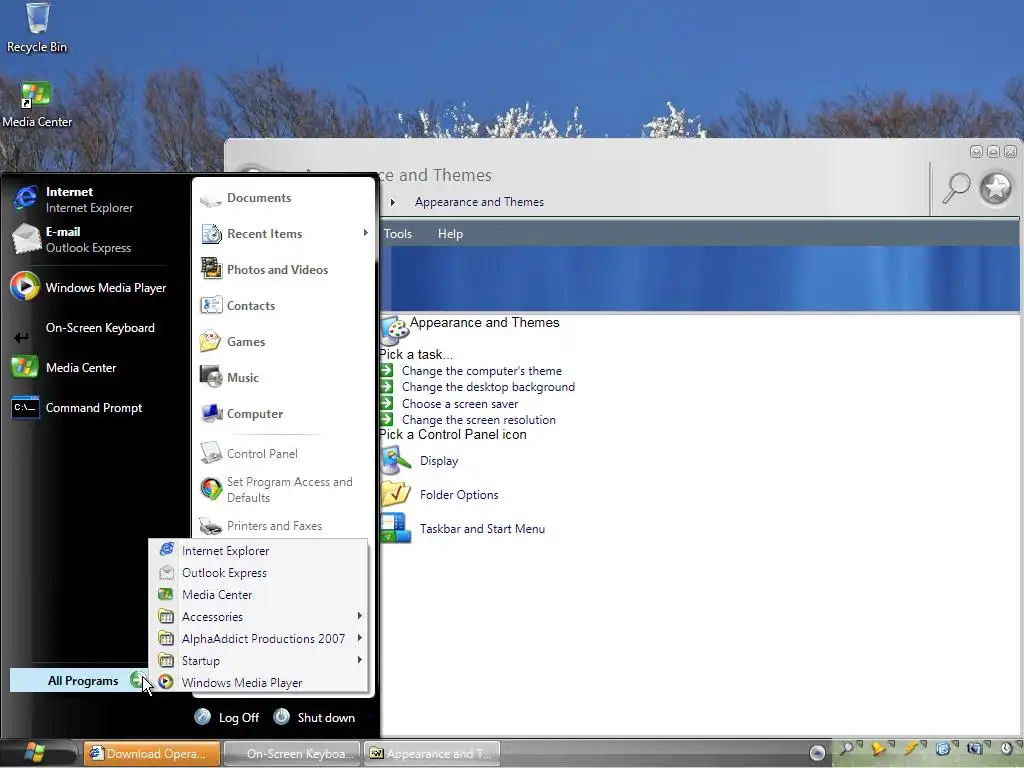
Task: Click the favorites star button in Appearance window
Action: [x=996, y=189]
